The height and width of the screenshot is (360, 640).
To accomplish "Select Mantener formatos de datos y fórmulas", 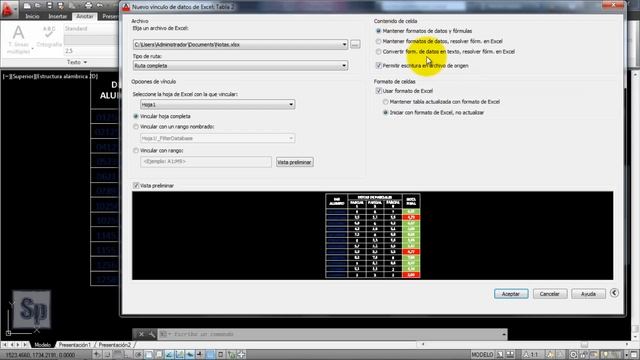I will [x=424, y=31].
